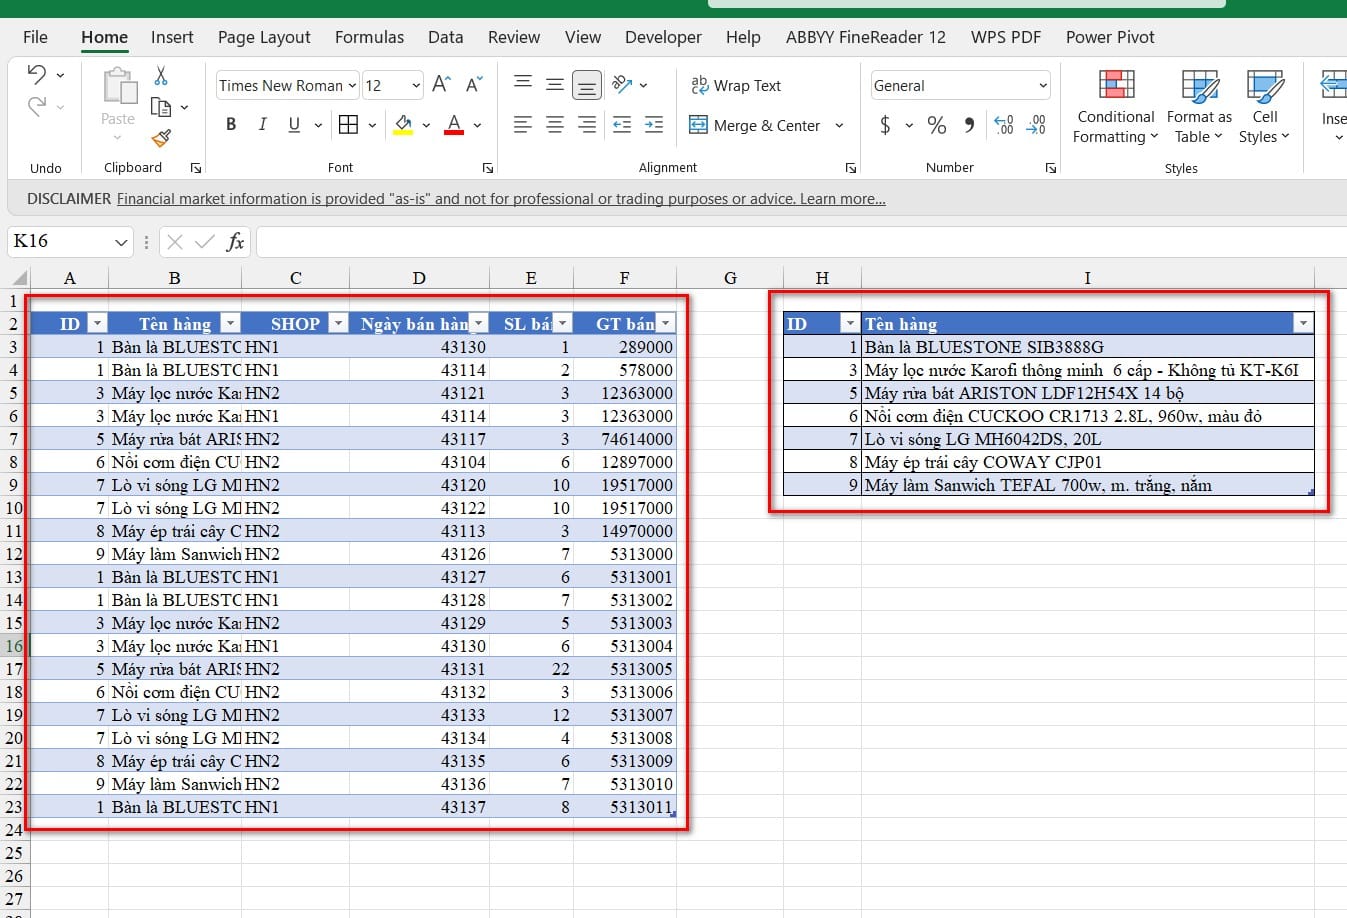Open the General number format dropdown
The height and width of the screenshot is (918, 1347).
coord(1043,86)
